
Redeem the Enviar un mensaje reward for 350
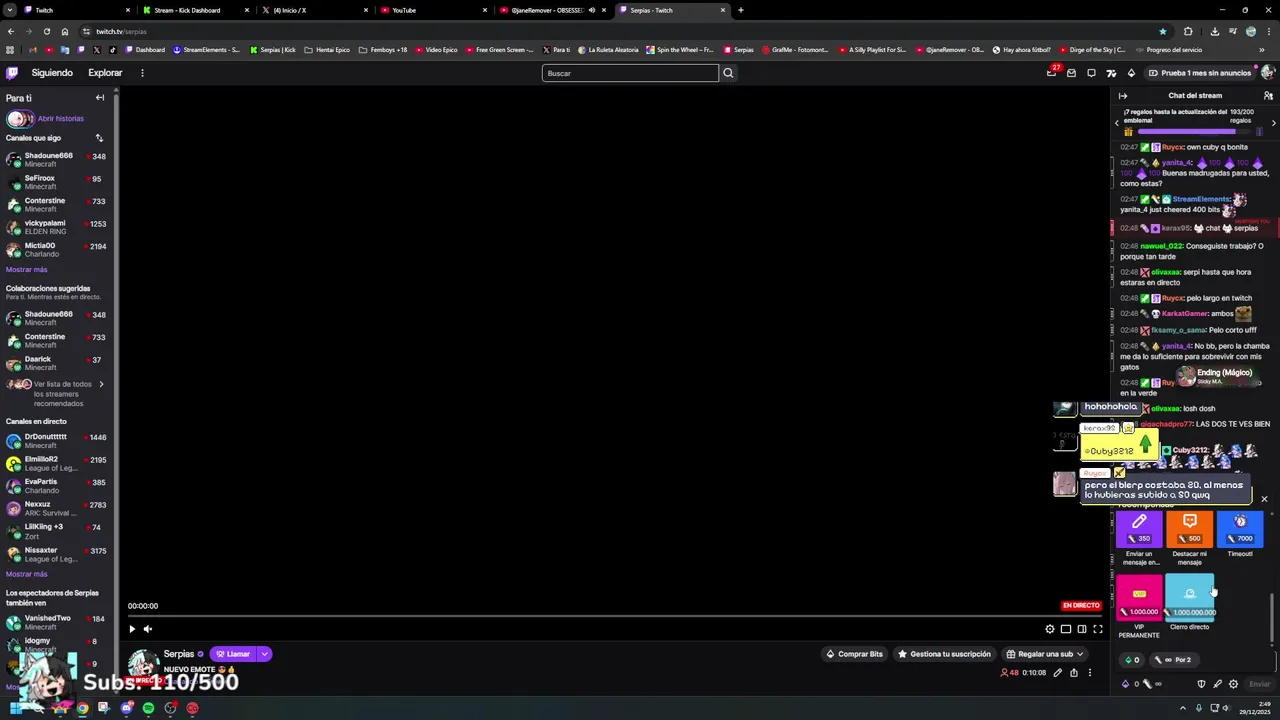click(x=1139, y=530)
